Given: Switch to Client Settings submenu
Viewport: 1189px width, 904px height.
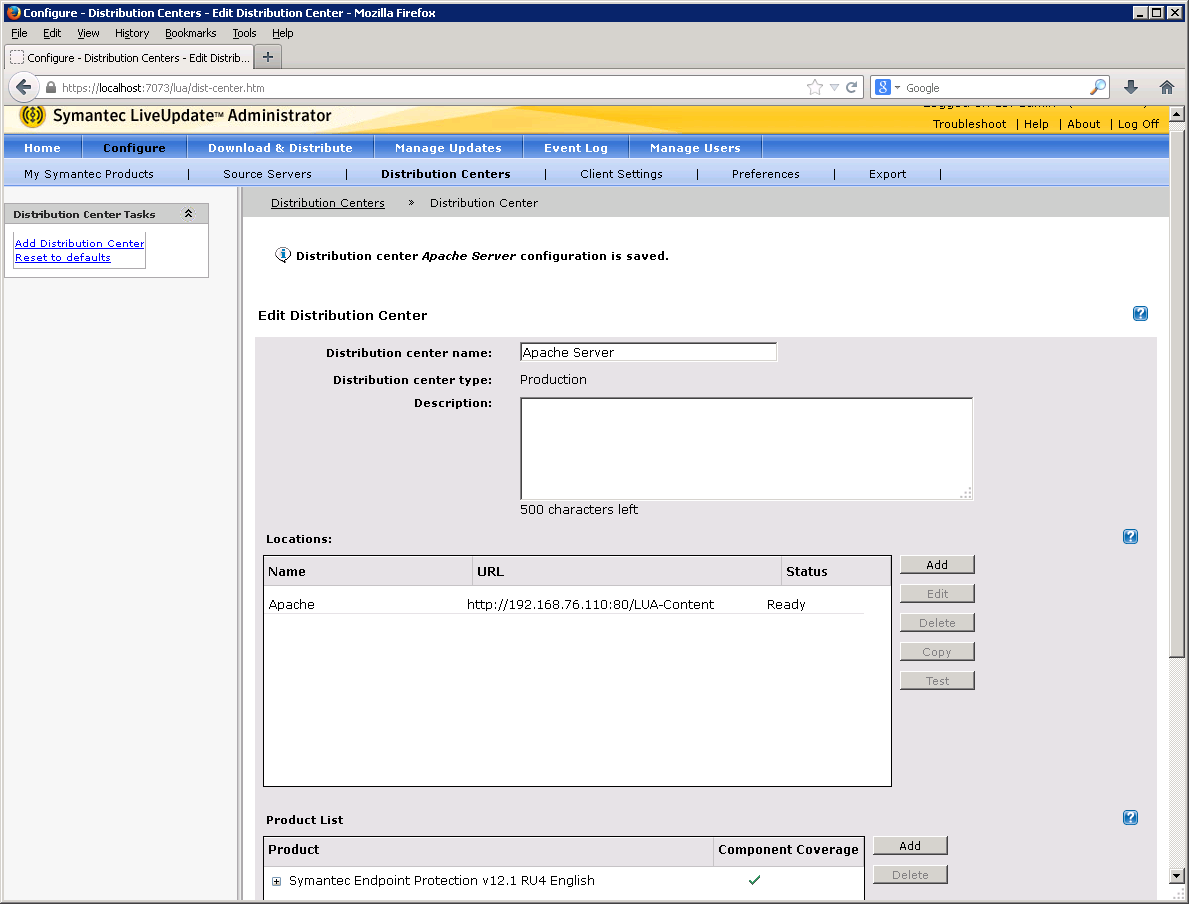Looking at the screenshot, I should pos(621,174).
